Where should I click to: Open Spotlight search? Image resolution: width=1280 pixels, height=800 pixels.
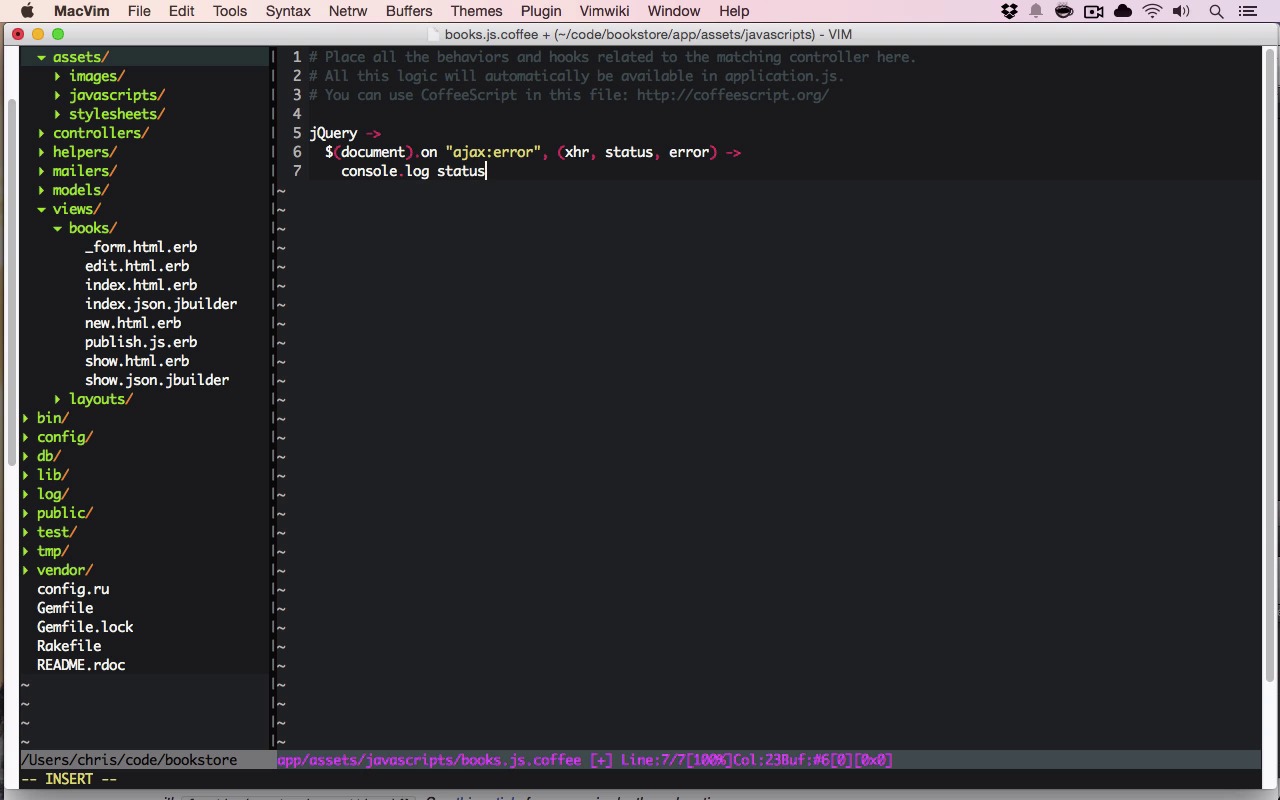[x=1216, y=11]
